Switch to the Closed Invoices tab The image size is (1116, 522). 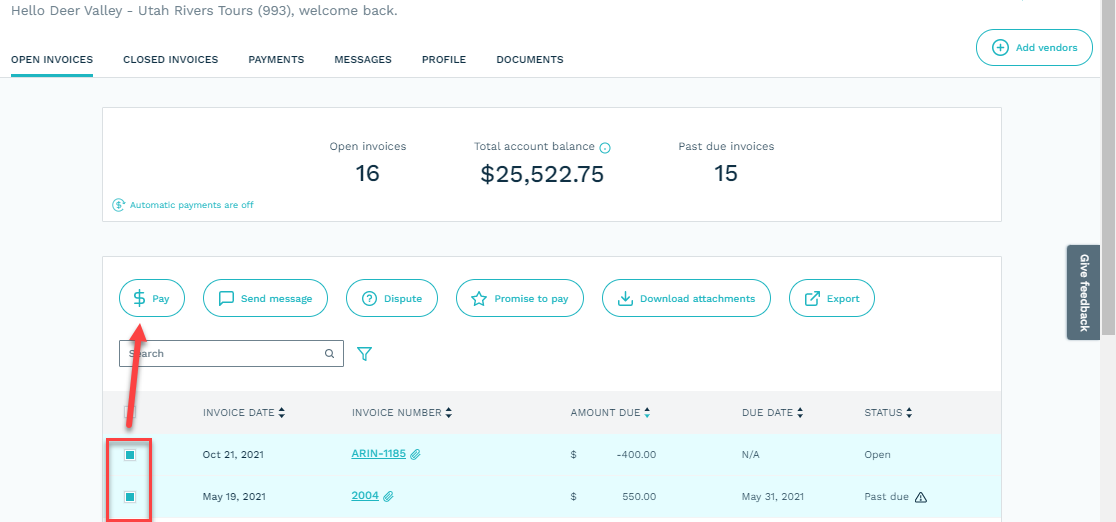point(170,60)
